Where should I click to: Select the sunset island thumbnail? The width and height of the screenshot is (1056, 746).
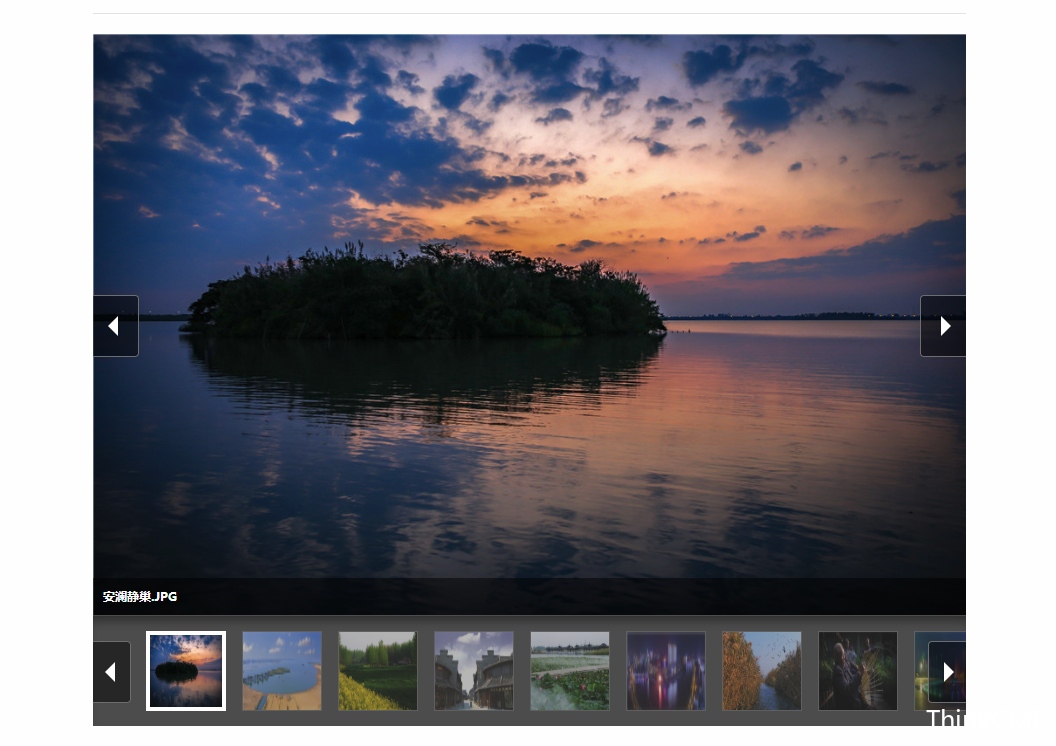(x=186, y=671)
